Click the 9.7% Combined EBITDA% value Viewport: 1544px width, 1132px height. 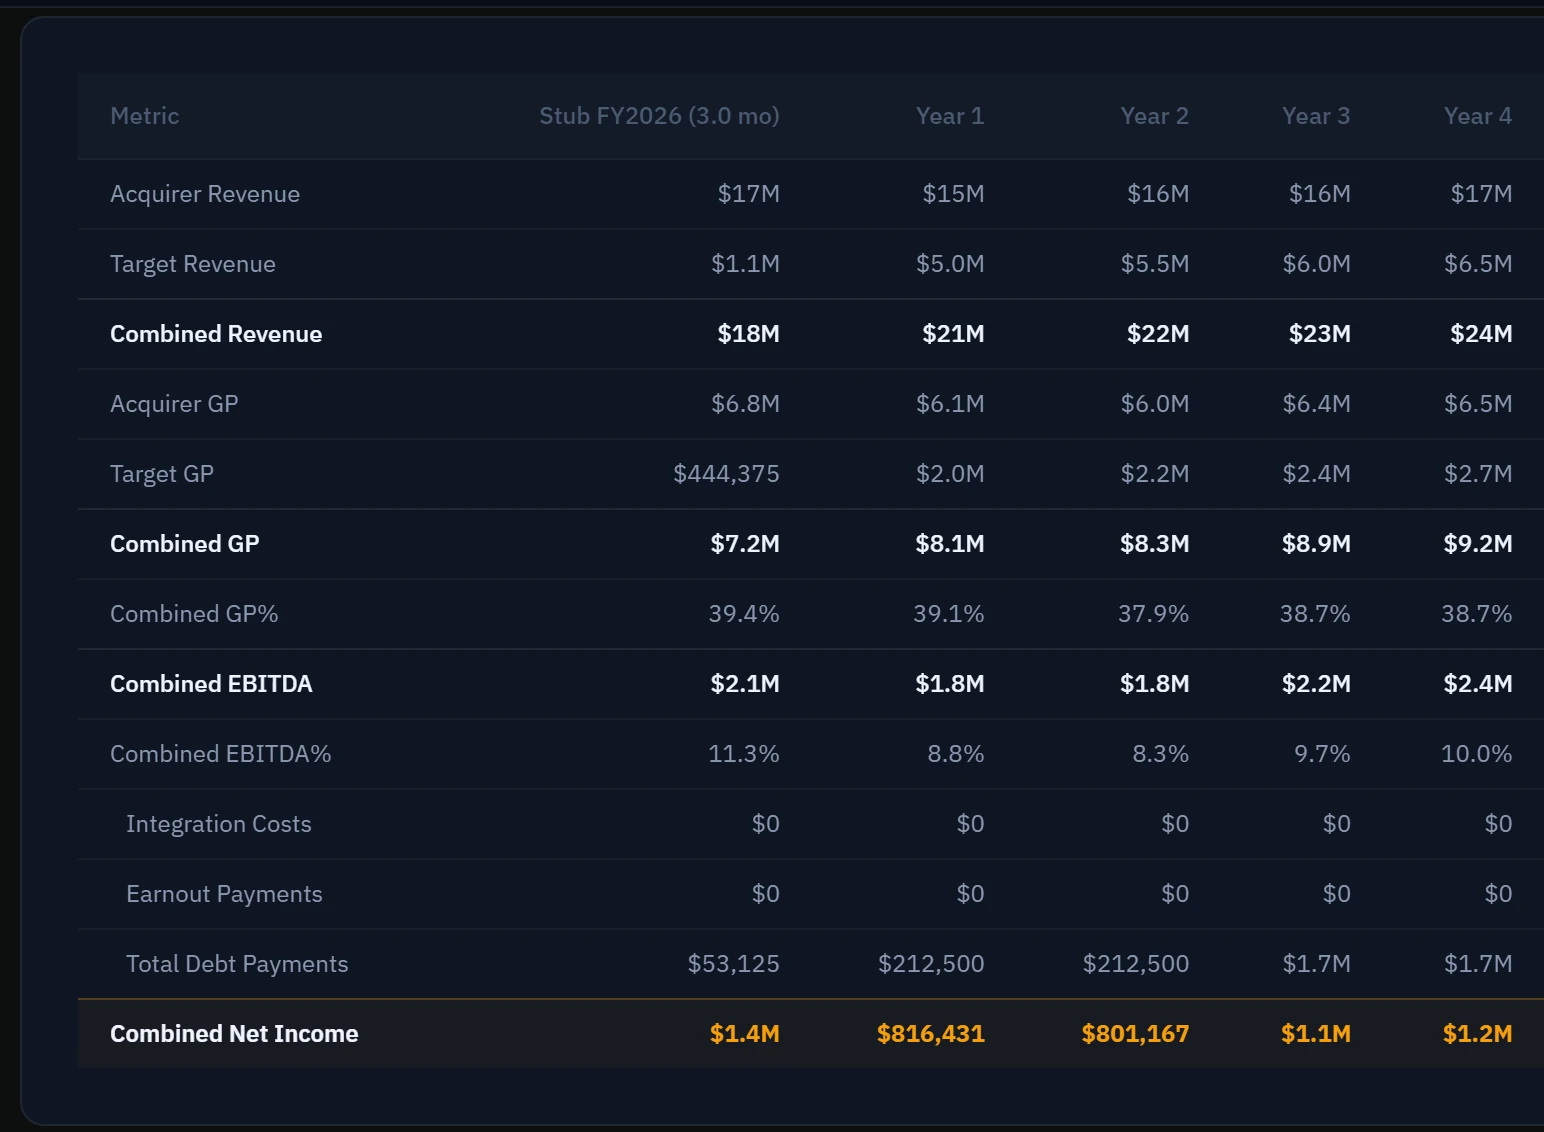coord(1323,754)
